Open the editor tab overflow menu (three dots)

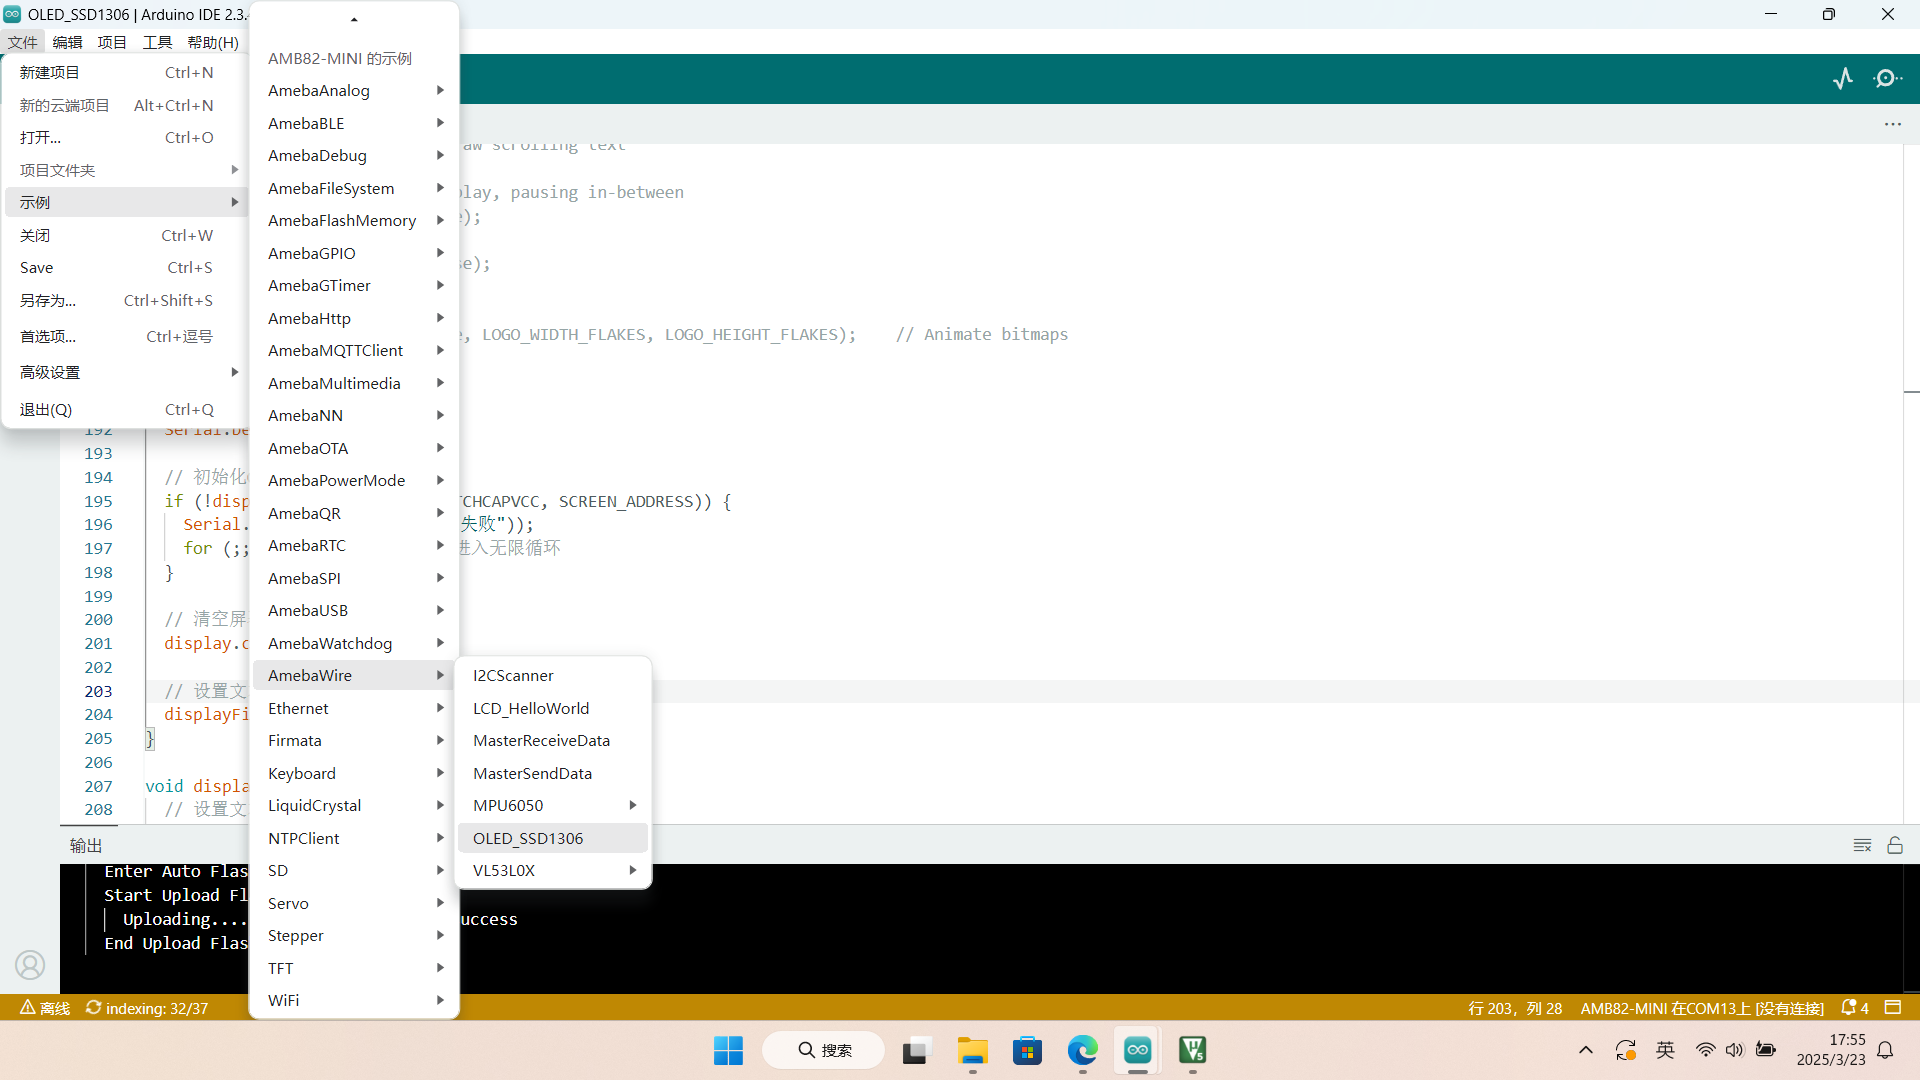pos(1893,124)
